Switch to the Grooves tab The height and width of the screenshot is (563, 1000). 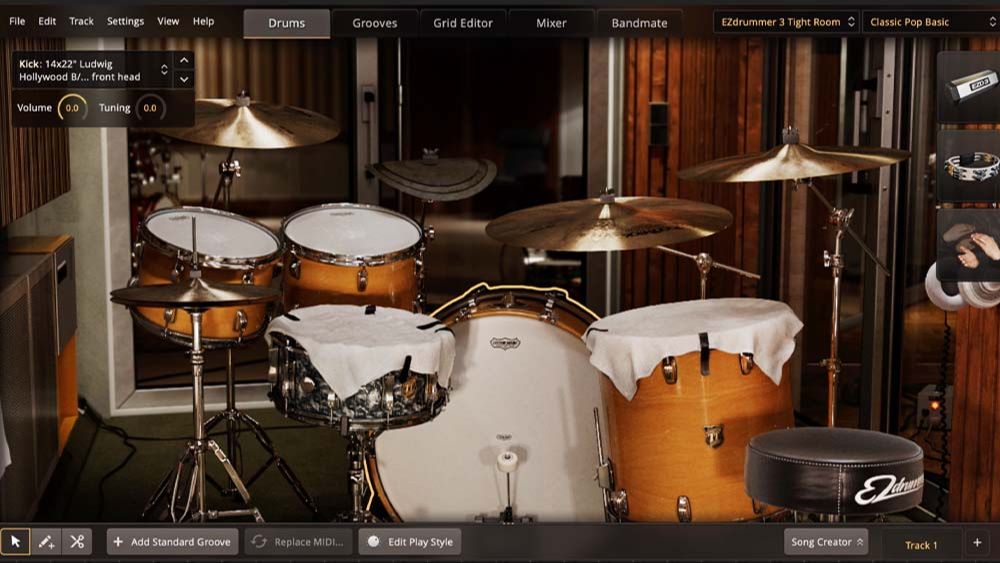point(375,23)
